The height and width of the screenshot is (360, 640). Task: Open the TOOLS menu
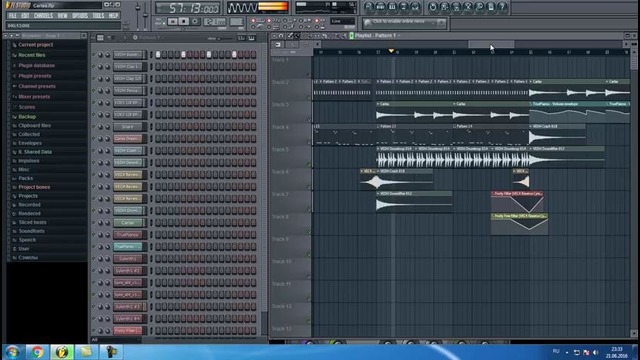[x=98, y=16]
